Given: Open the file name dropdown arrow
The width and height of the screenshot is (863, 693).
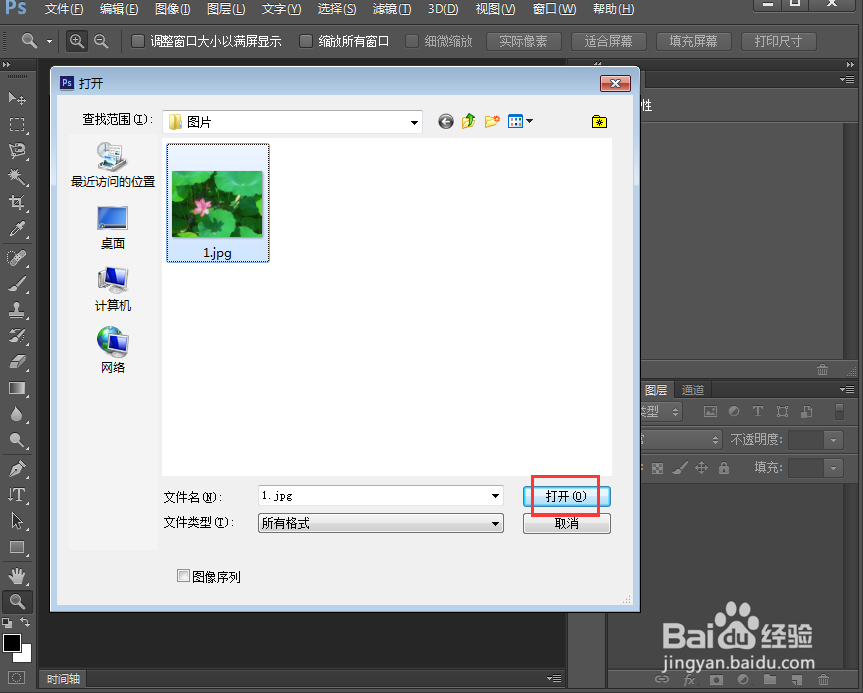Looking at the screenshot, I should [x=495, y=496].
